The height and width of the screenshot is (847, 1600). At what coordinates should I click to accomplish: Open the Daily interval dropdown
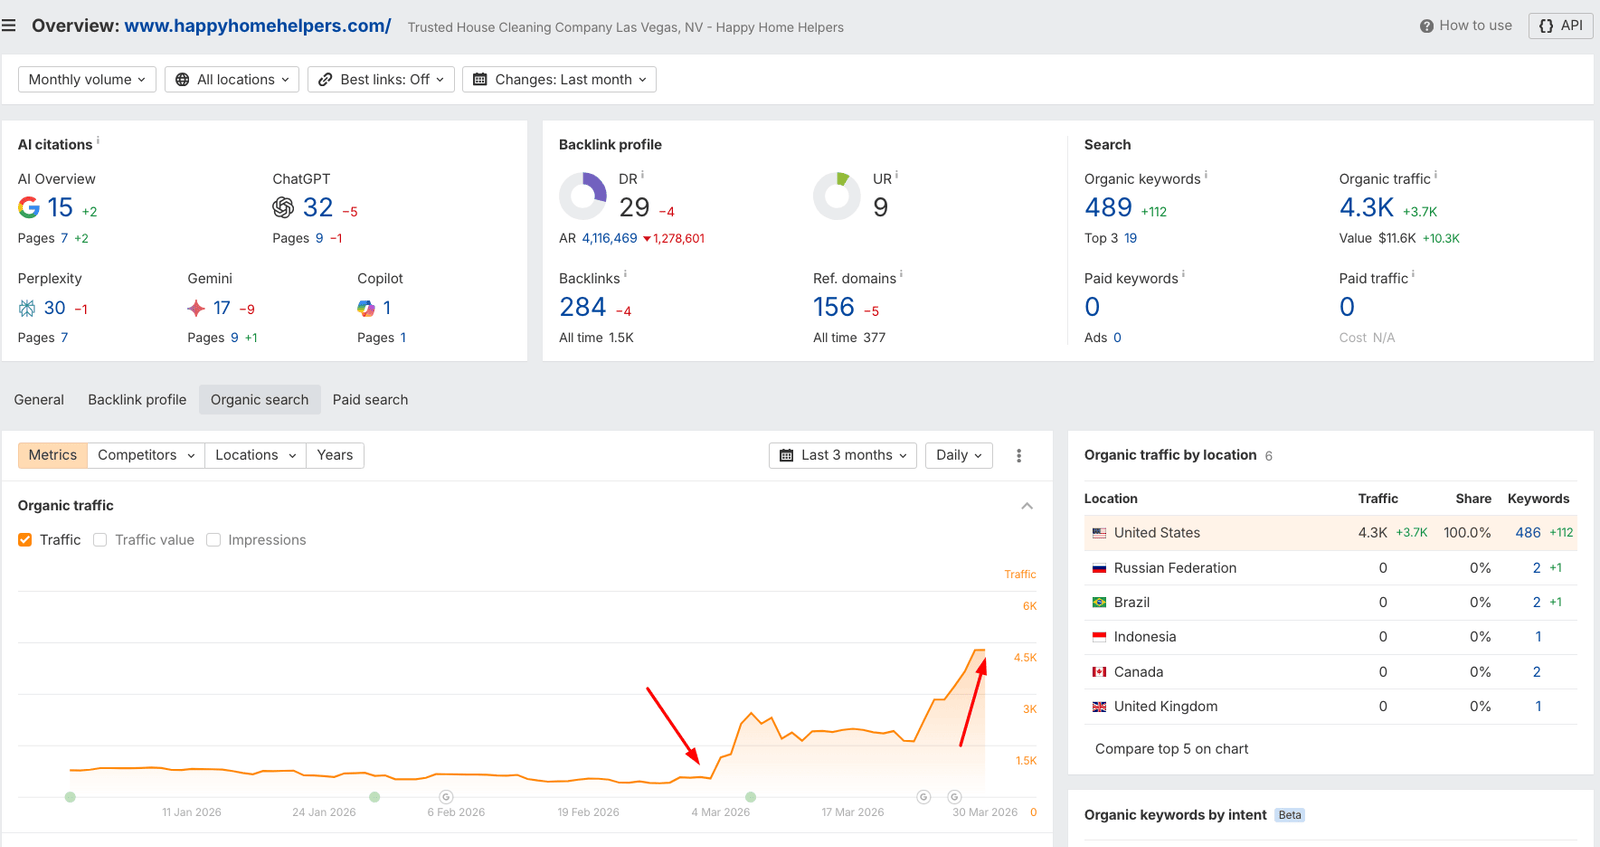tap(958, 456)
